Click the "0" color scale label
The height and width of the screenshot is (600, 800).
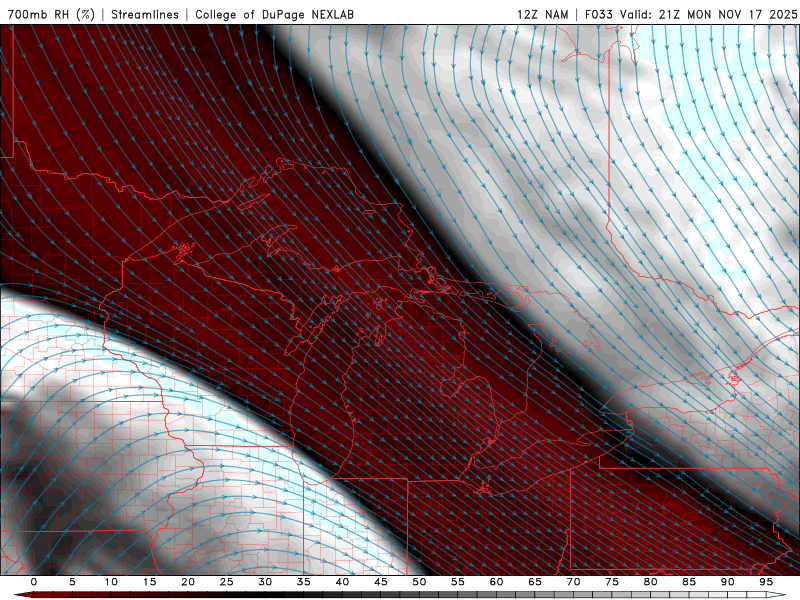click(34, 582)
